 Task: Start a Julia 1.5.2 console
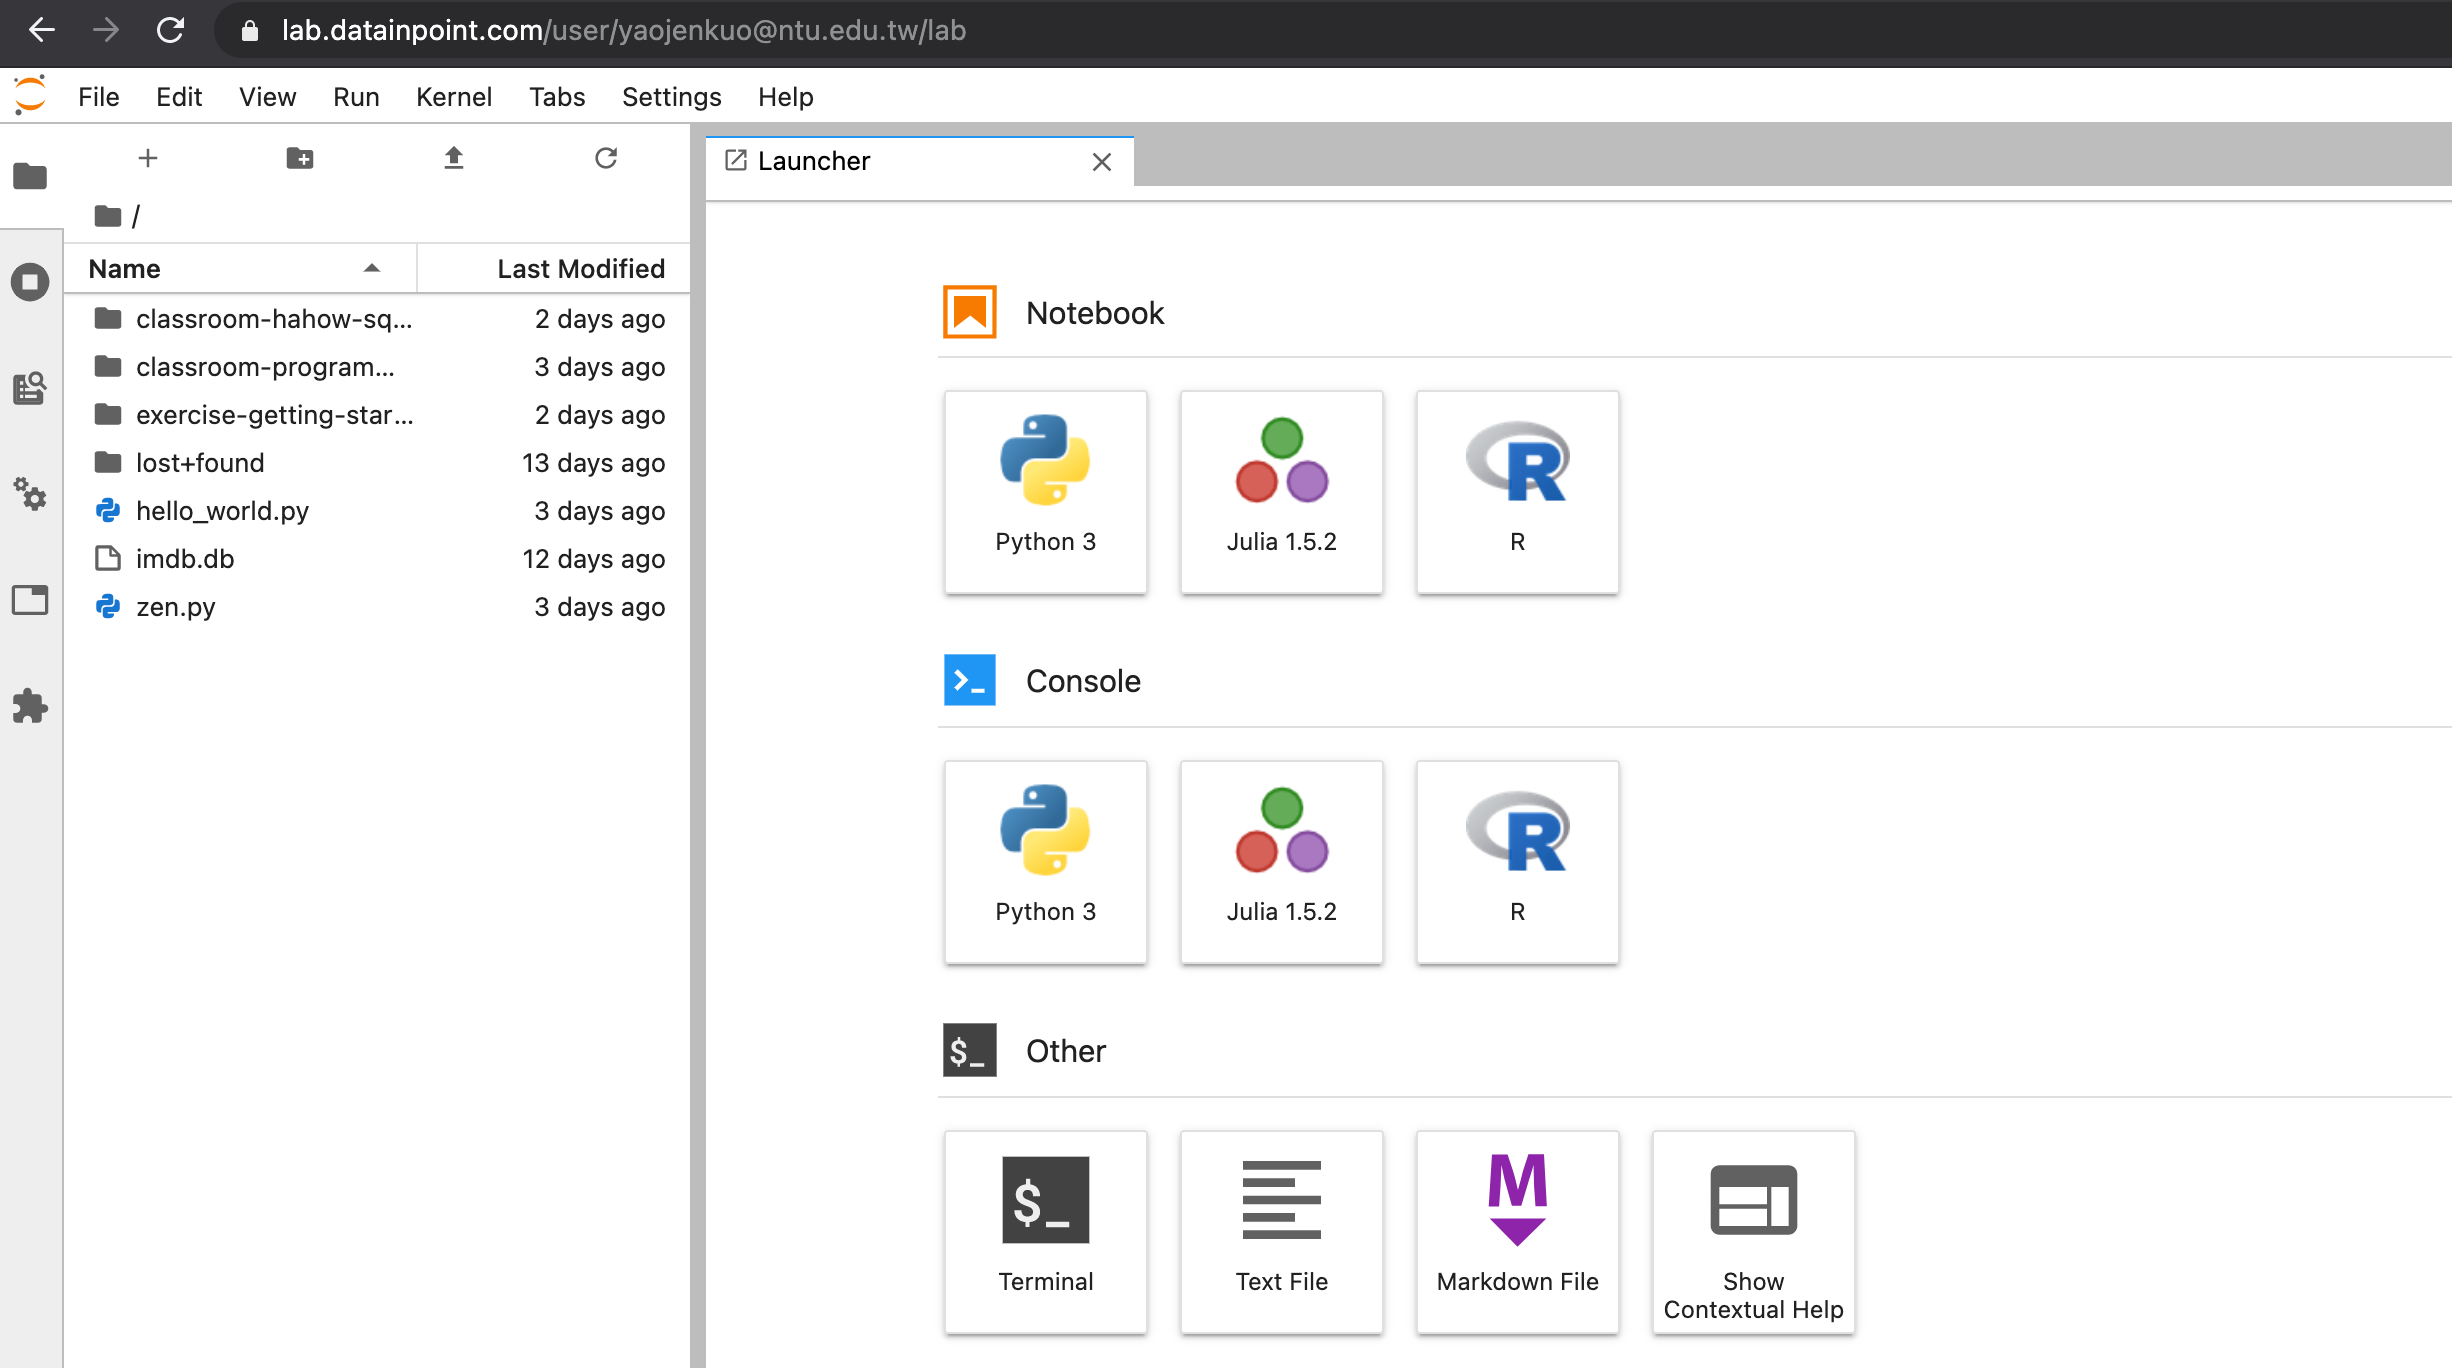point(1281,862)
